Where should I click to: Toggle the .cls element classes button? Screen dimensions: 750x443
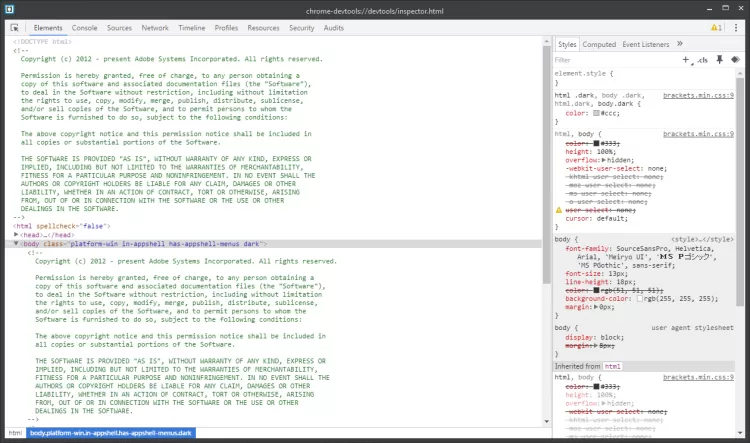(702, 60)
